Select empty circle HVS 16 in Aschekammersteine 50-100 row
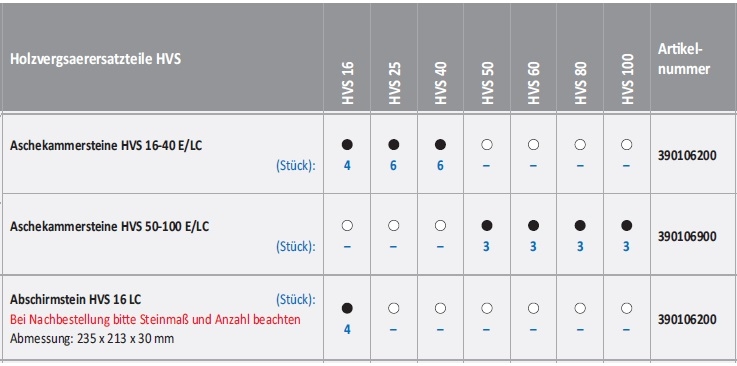 tap(347, 226)
